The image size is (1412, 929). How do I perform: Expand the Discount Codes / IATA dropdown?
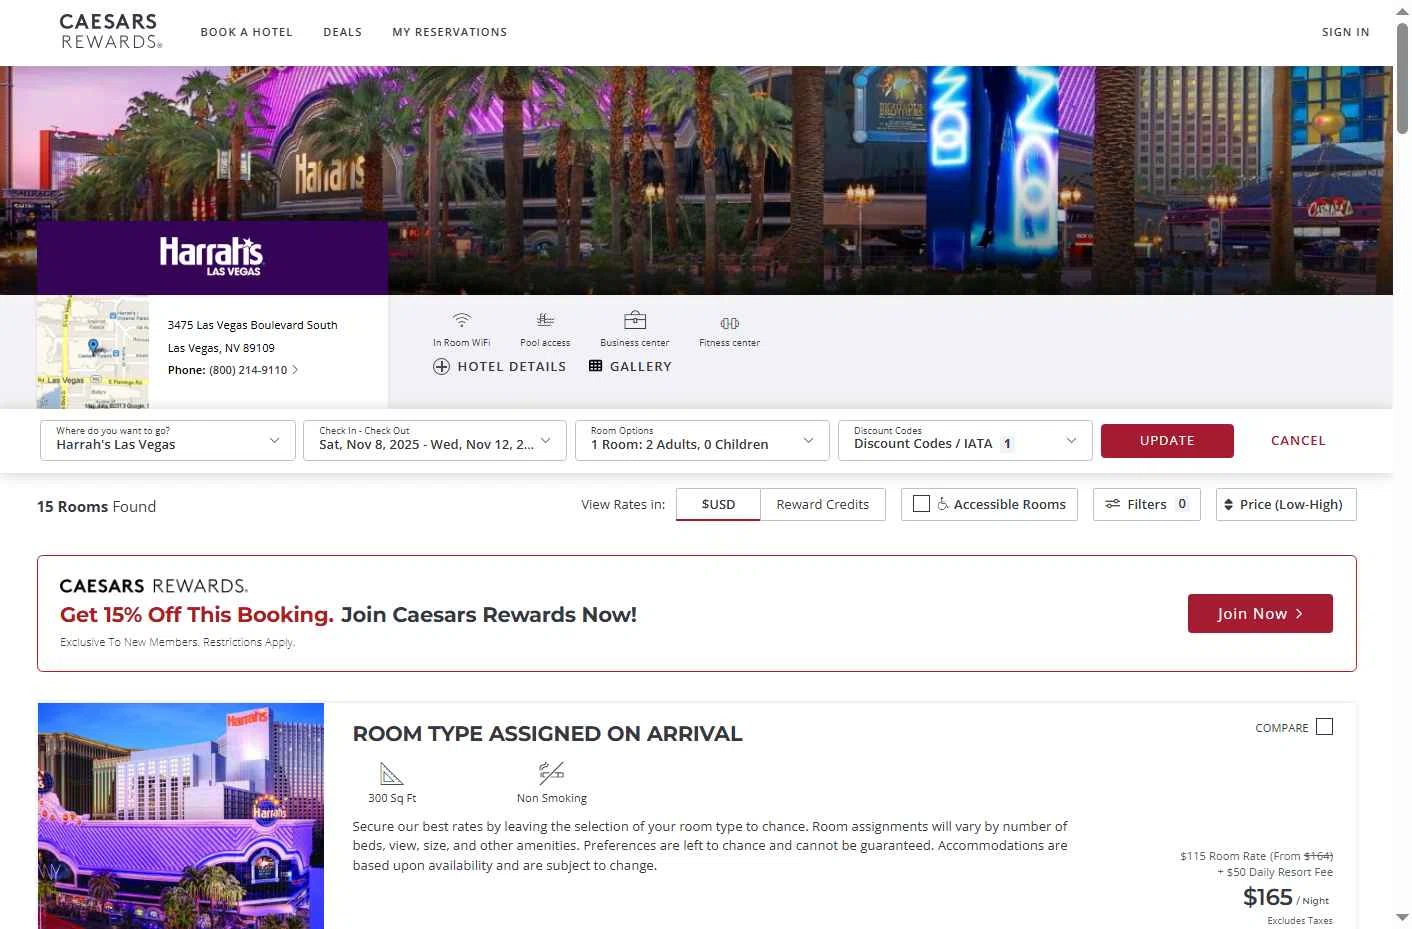(965, 440)
